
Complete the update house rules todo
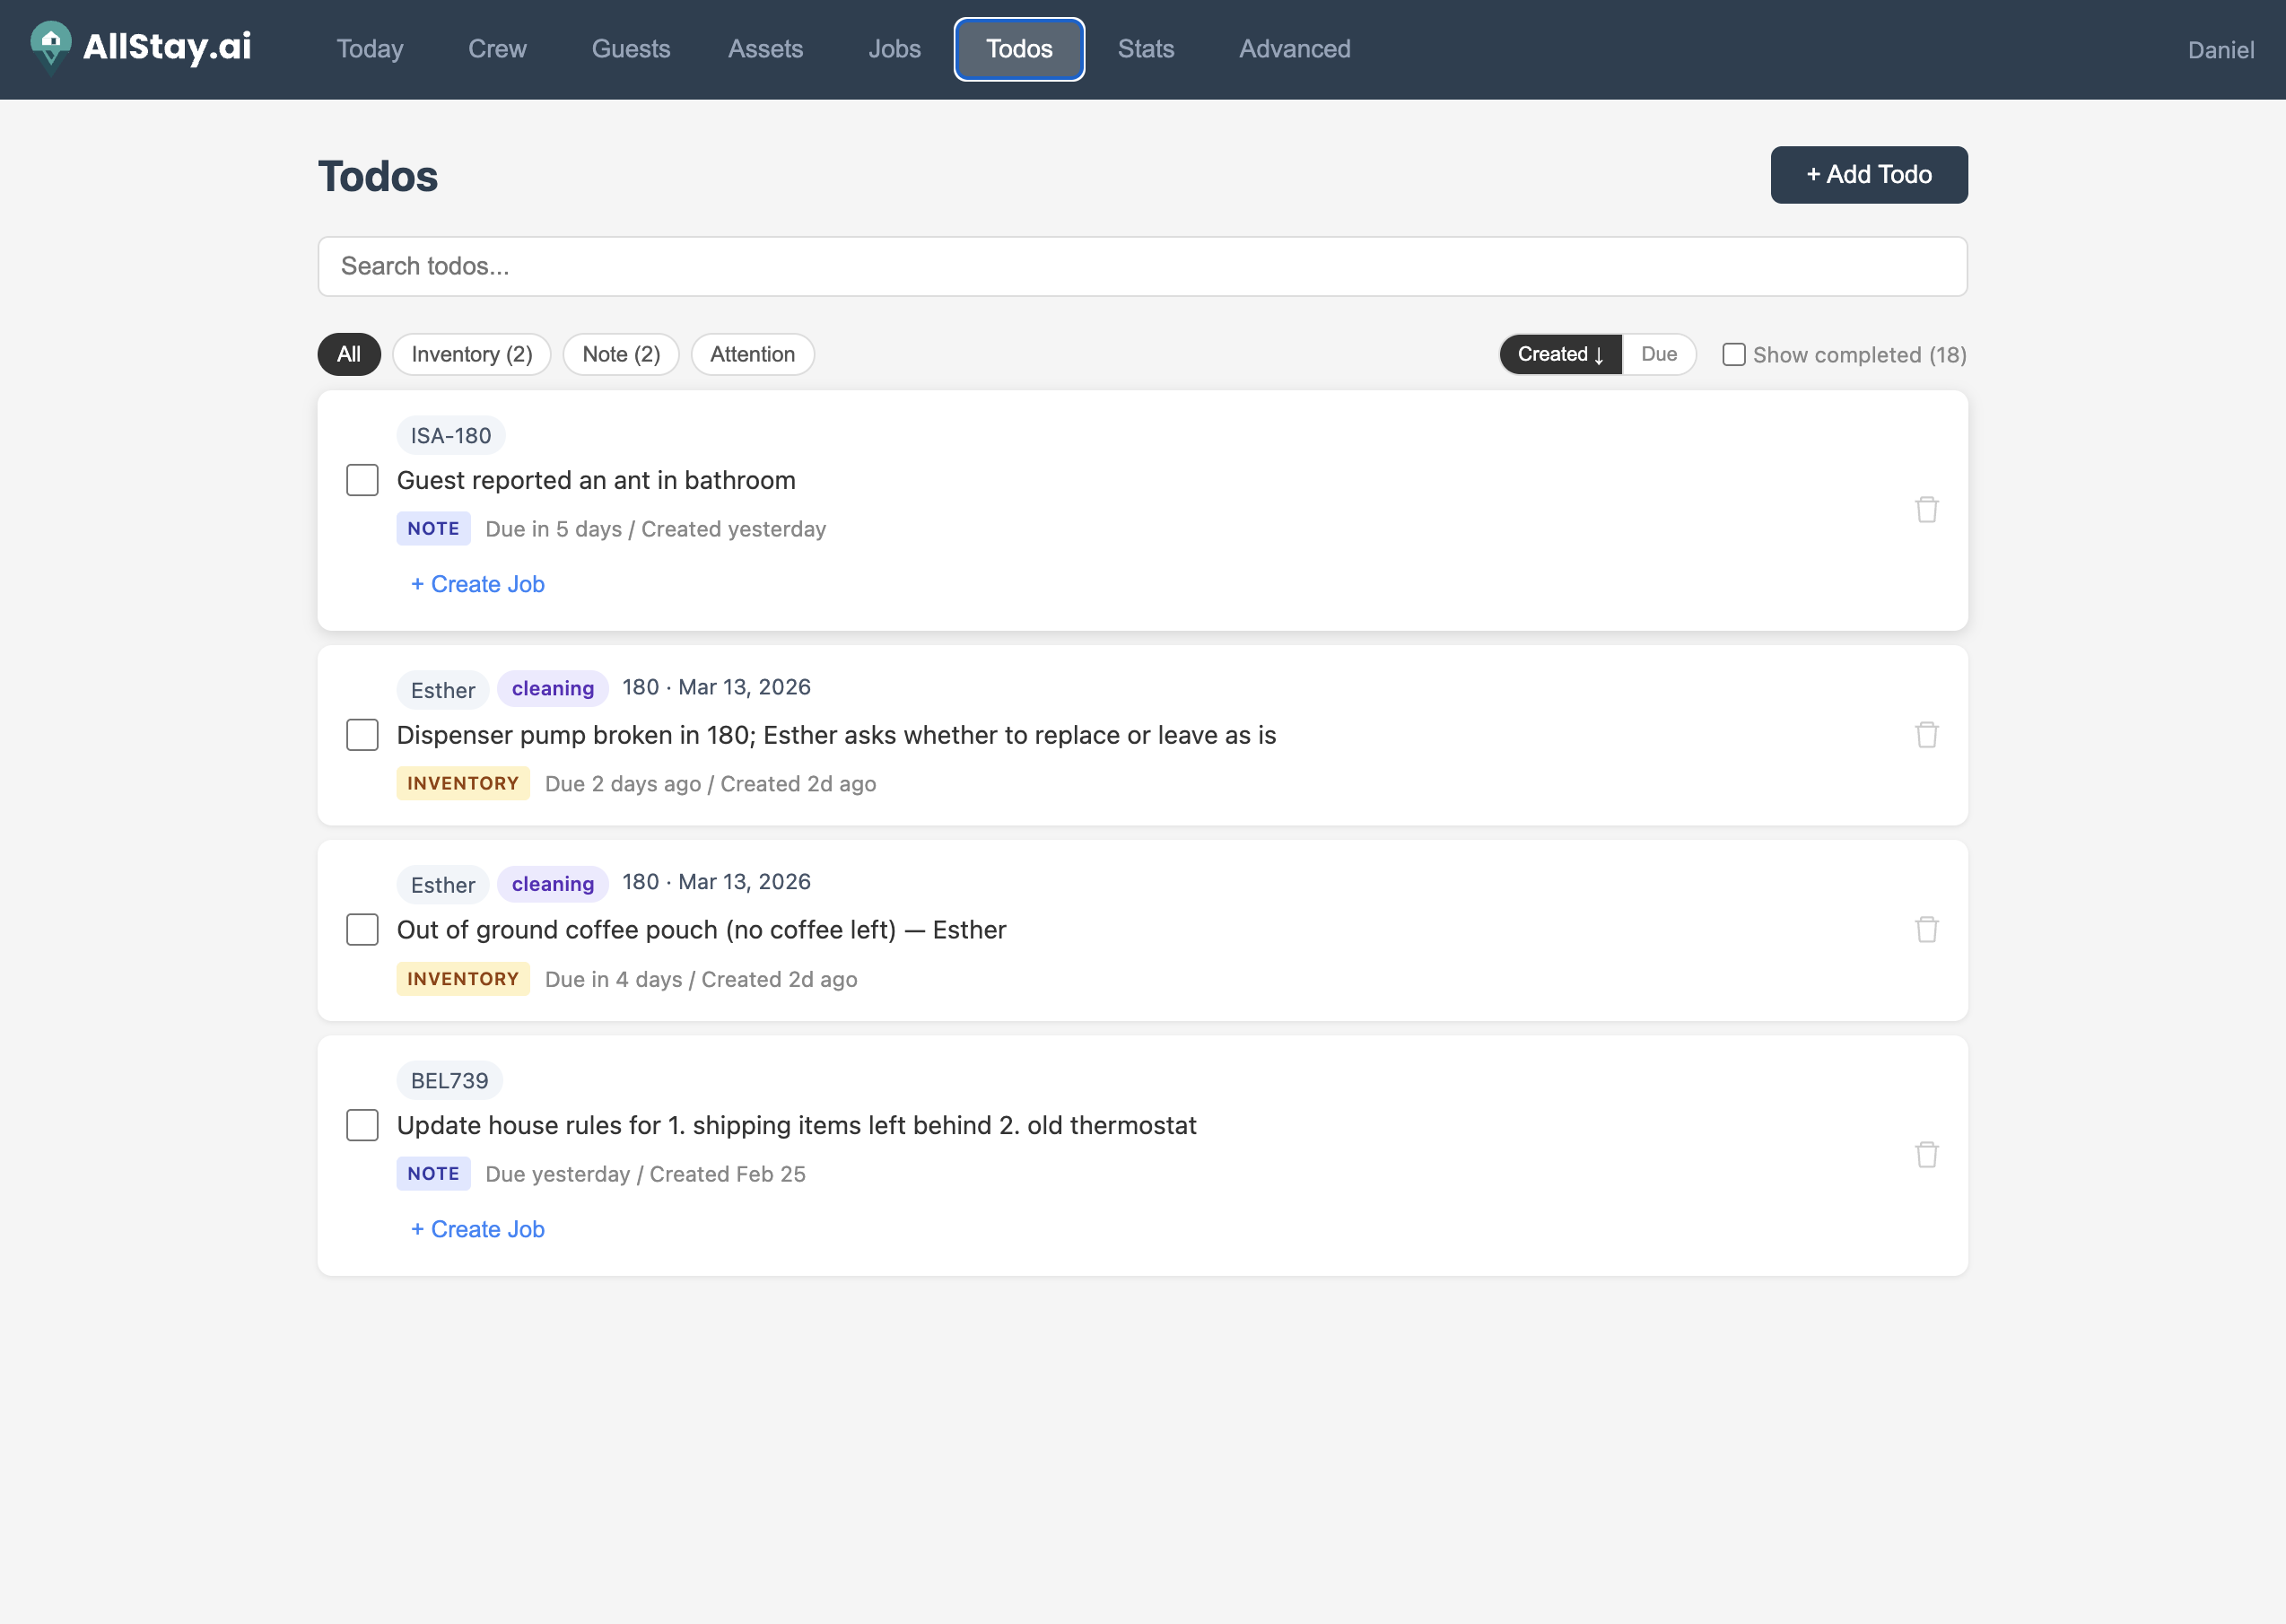(362, 1125)
